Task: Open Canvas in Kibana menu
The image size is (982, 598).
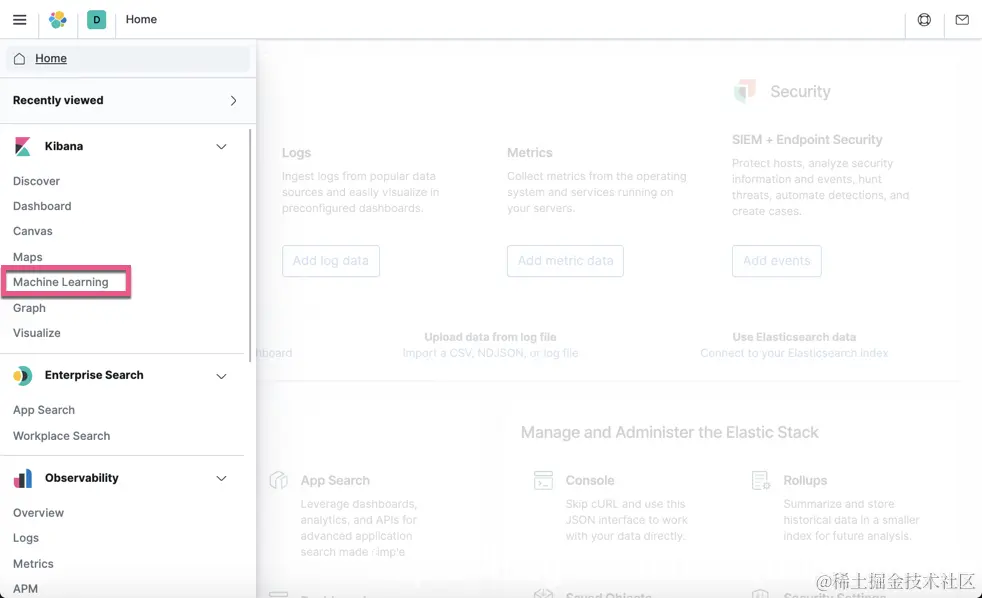Action: click(x=33, y=231)
